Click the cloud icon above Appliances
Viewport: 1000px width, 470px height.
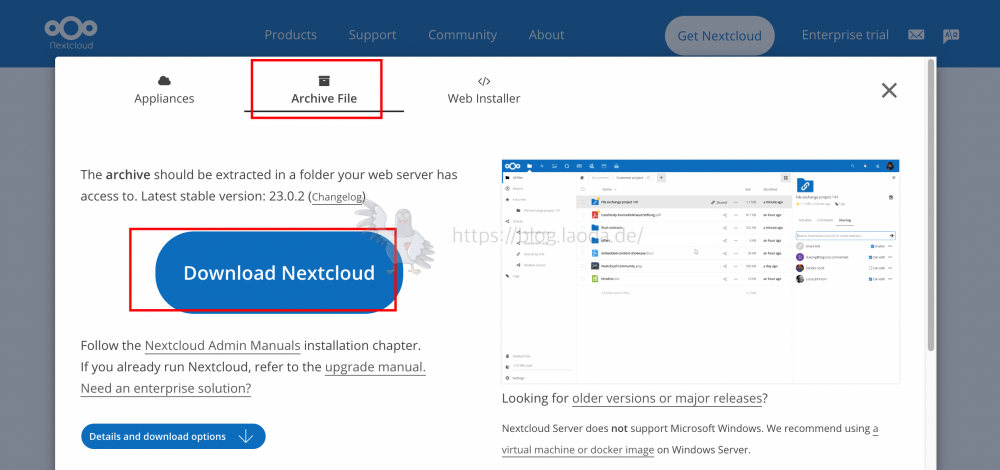165,80
